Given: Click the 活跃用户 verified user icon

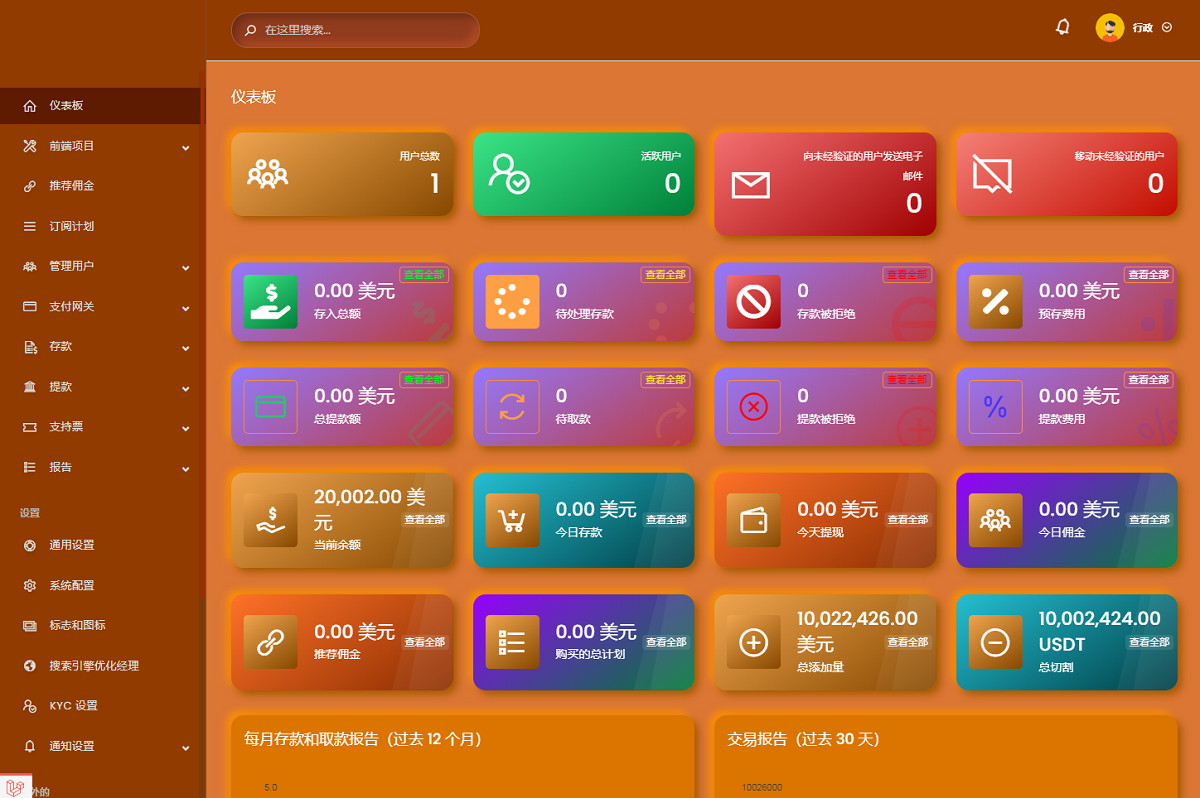Looking at the screenshot, I should (x=509, y=173).
